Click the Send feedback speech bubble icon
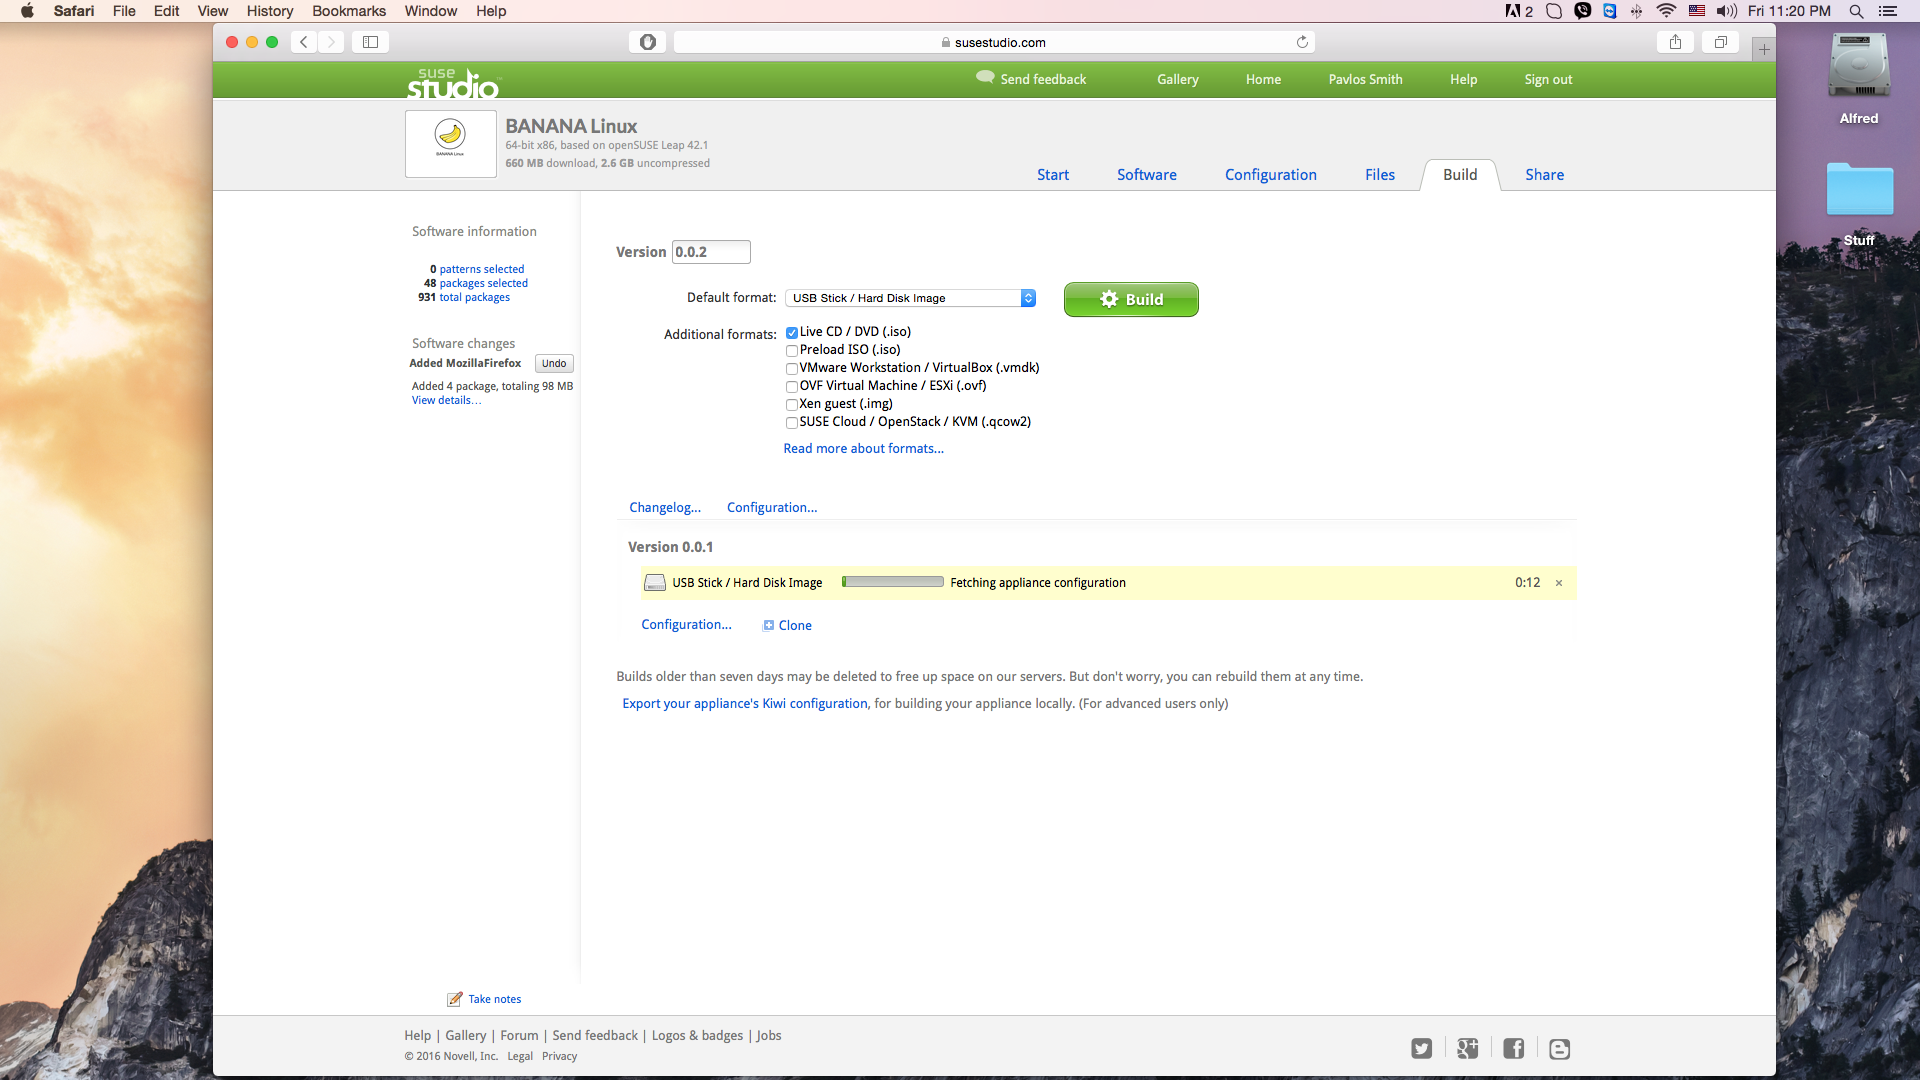The width and height of the screenshot is (1920, 1080). [x=985, y=76]
